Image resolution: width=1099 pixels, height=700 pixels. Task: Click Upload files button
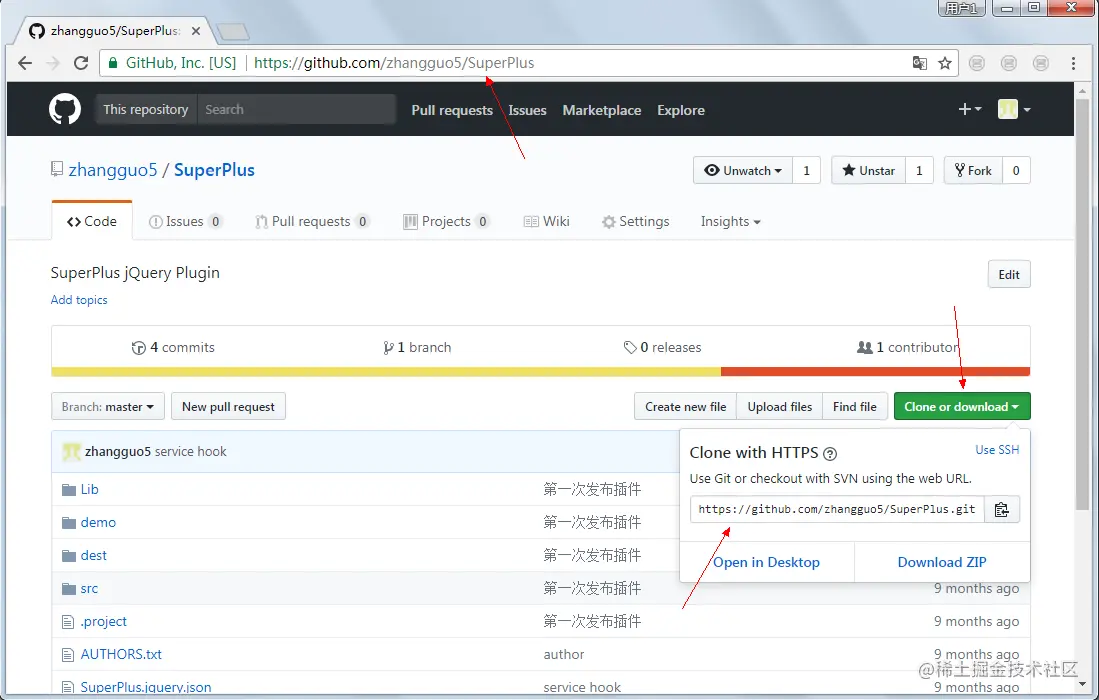click(x=779, y=406)
